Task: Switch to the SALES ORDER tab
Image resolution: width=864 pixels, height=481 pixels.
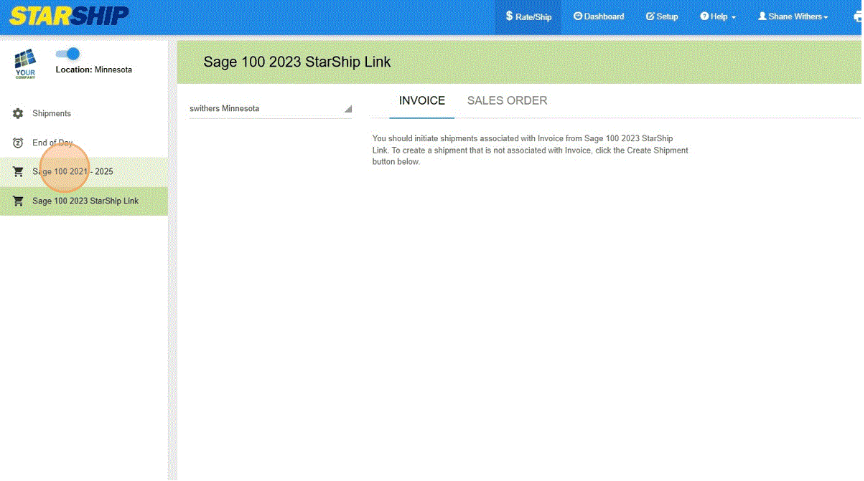Action: [x=507, y=101]
